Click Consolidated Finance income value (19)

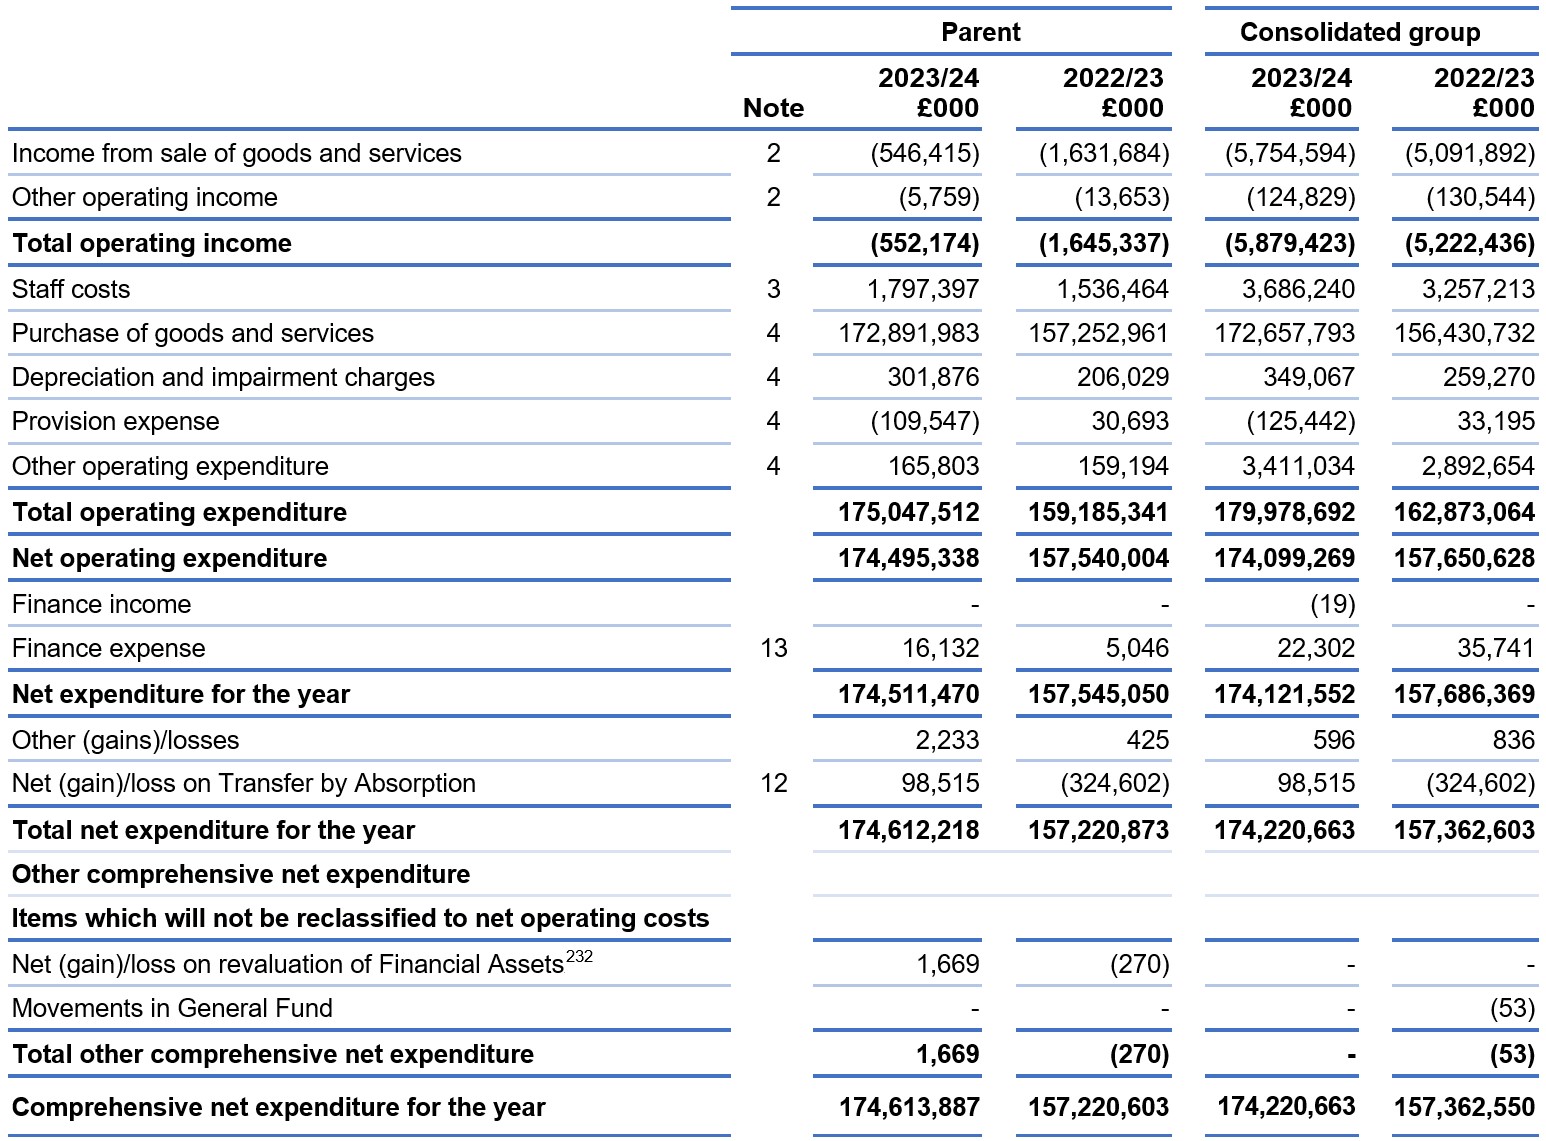click(x=1332, y=604)
